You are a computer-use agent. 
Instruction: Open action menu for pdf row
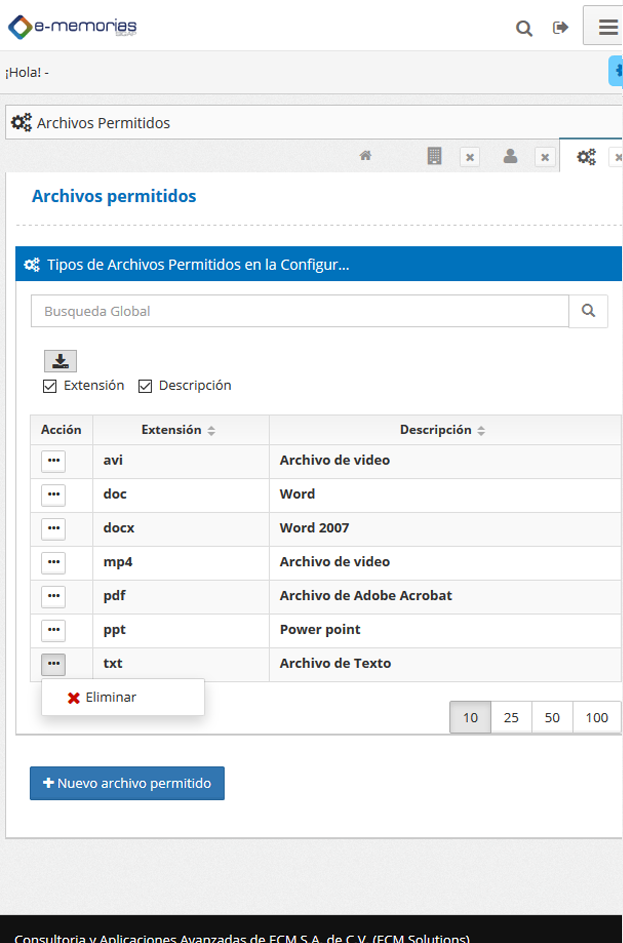coord(54,596)
